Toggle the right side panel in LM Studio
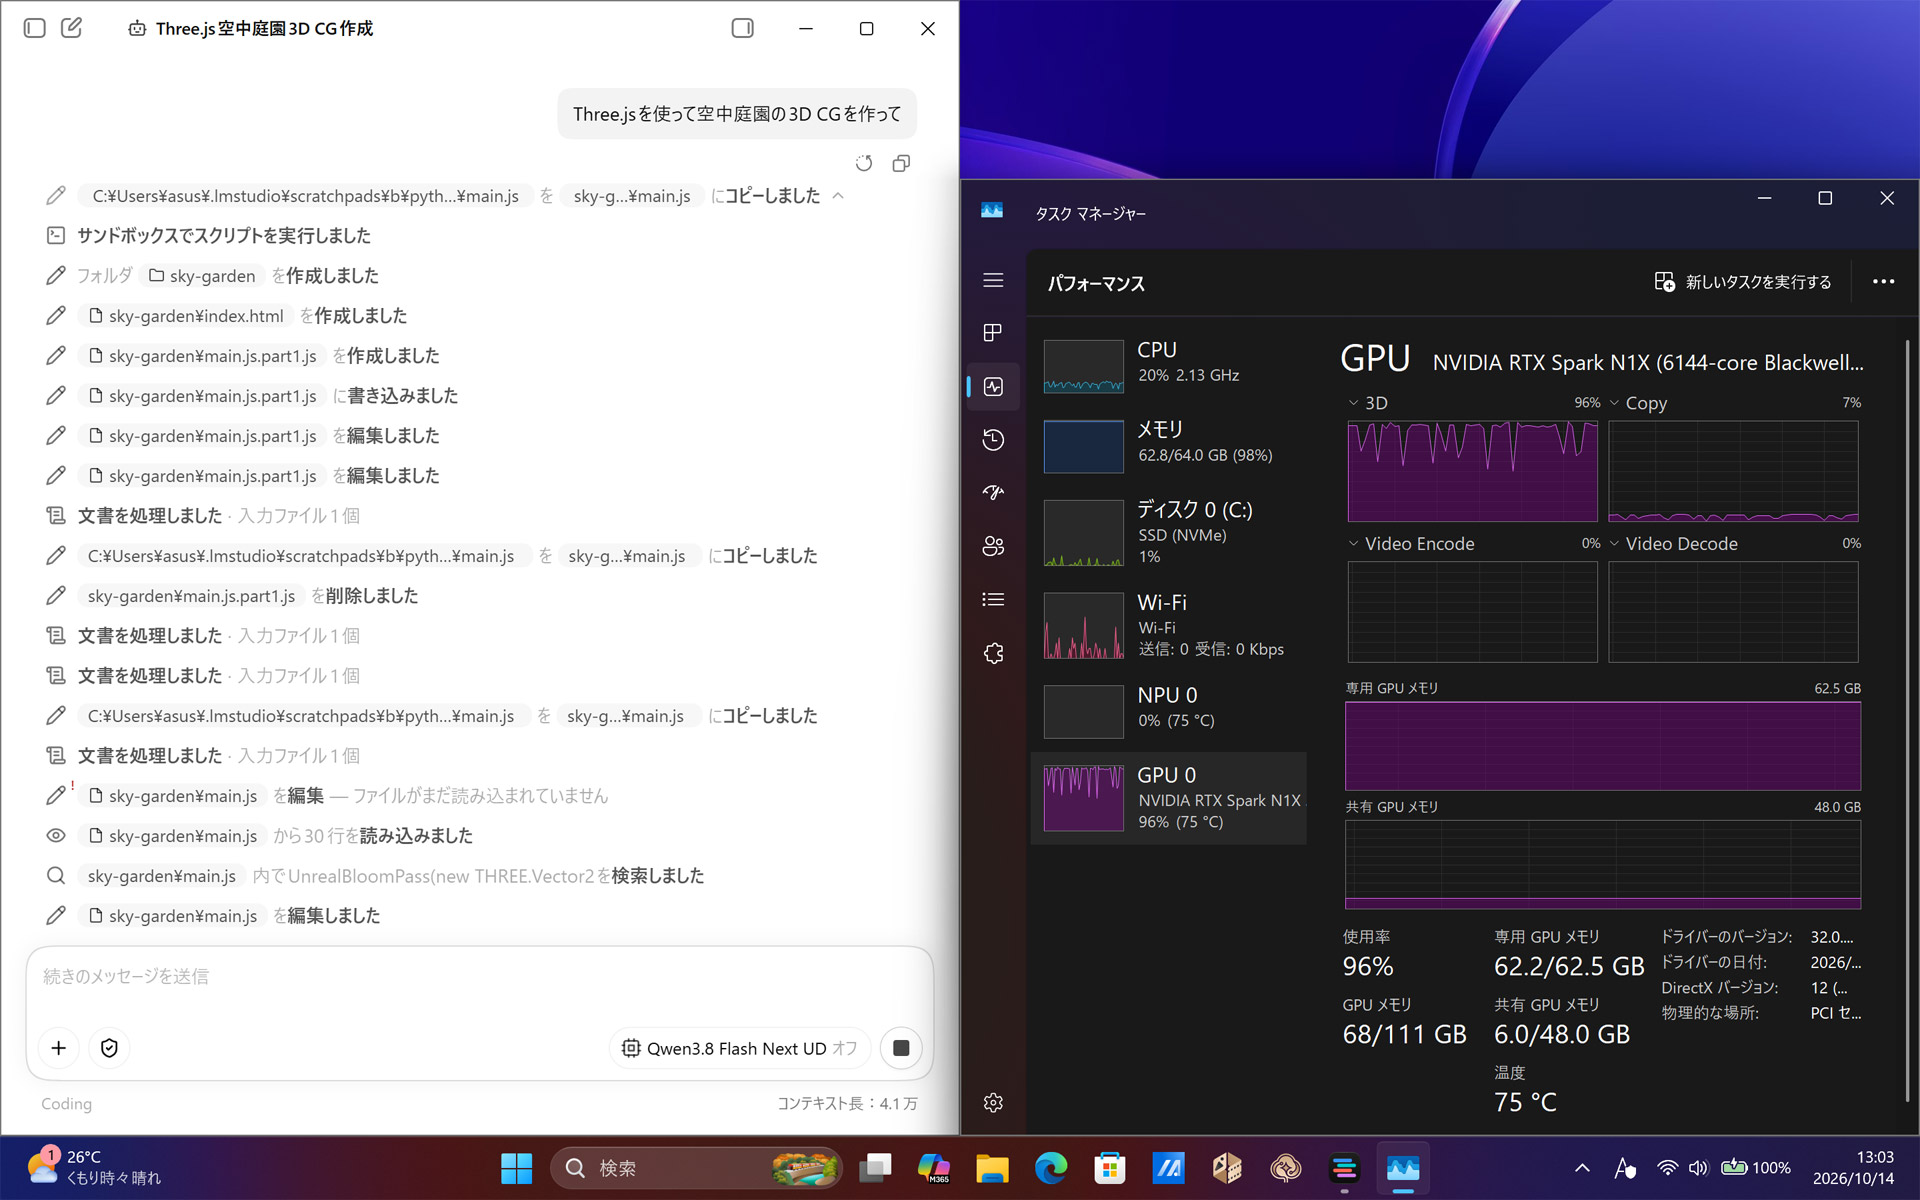Screen dimensions: 1920x1200 coord(742,28)
